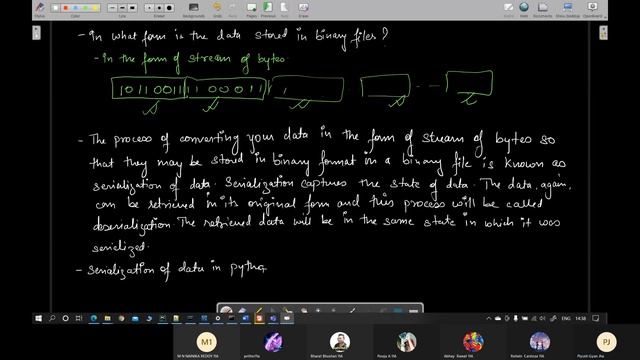Open Word from the taskbar
640x360 pixels.
click(245, 318)
